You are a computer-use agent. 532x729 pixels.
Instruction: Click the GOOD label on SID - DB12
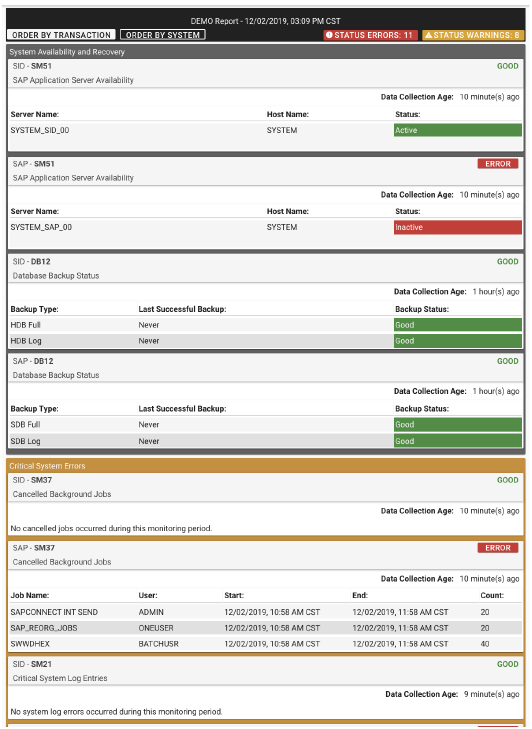pos(507,262)
